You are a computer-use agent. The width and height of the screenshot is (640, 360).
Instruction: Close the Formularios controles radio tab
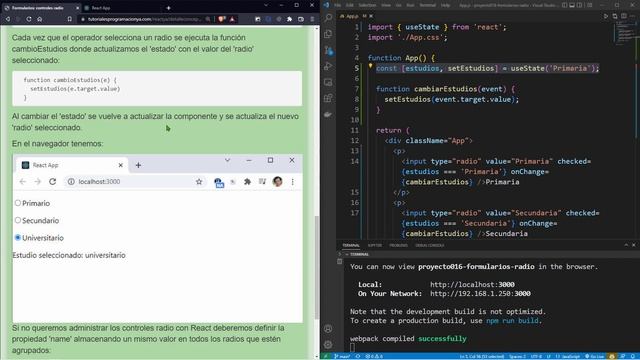(78, 8)
